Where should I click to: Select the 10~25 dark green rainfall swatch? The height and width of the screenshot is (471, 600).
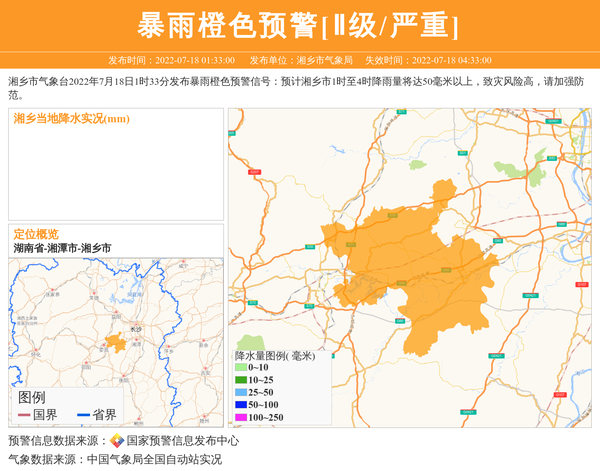(x=240, y=380)
